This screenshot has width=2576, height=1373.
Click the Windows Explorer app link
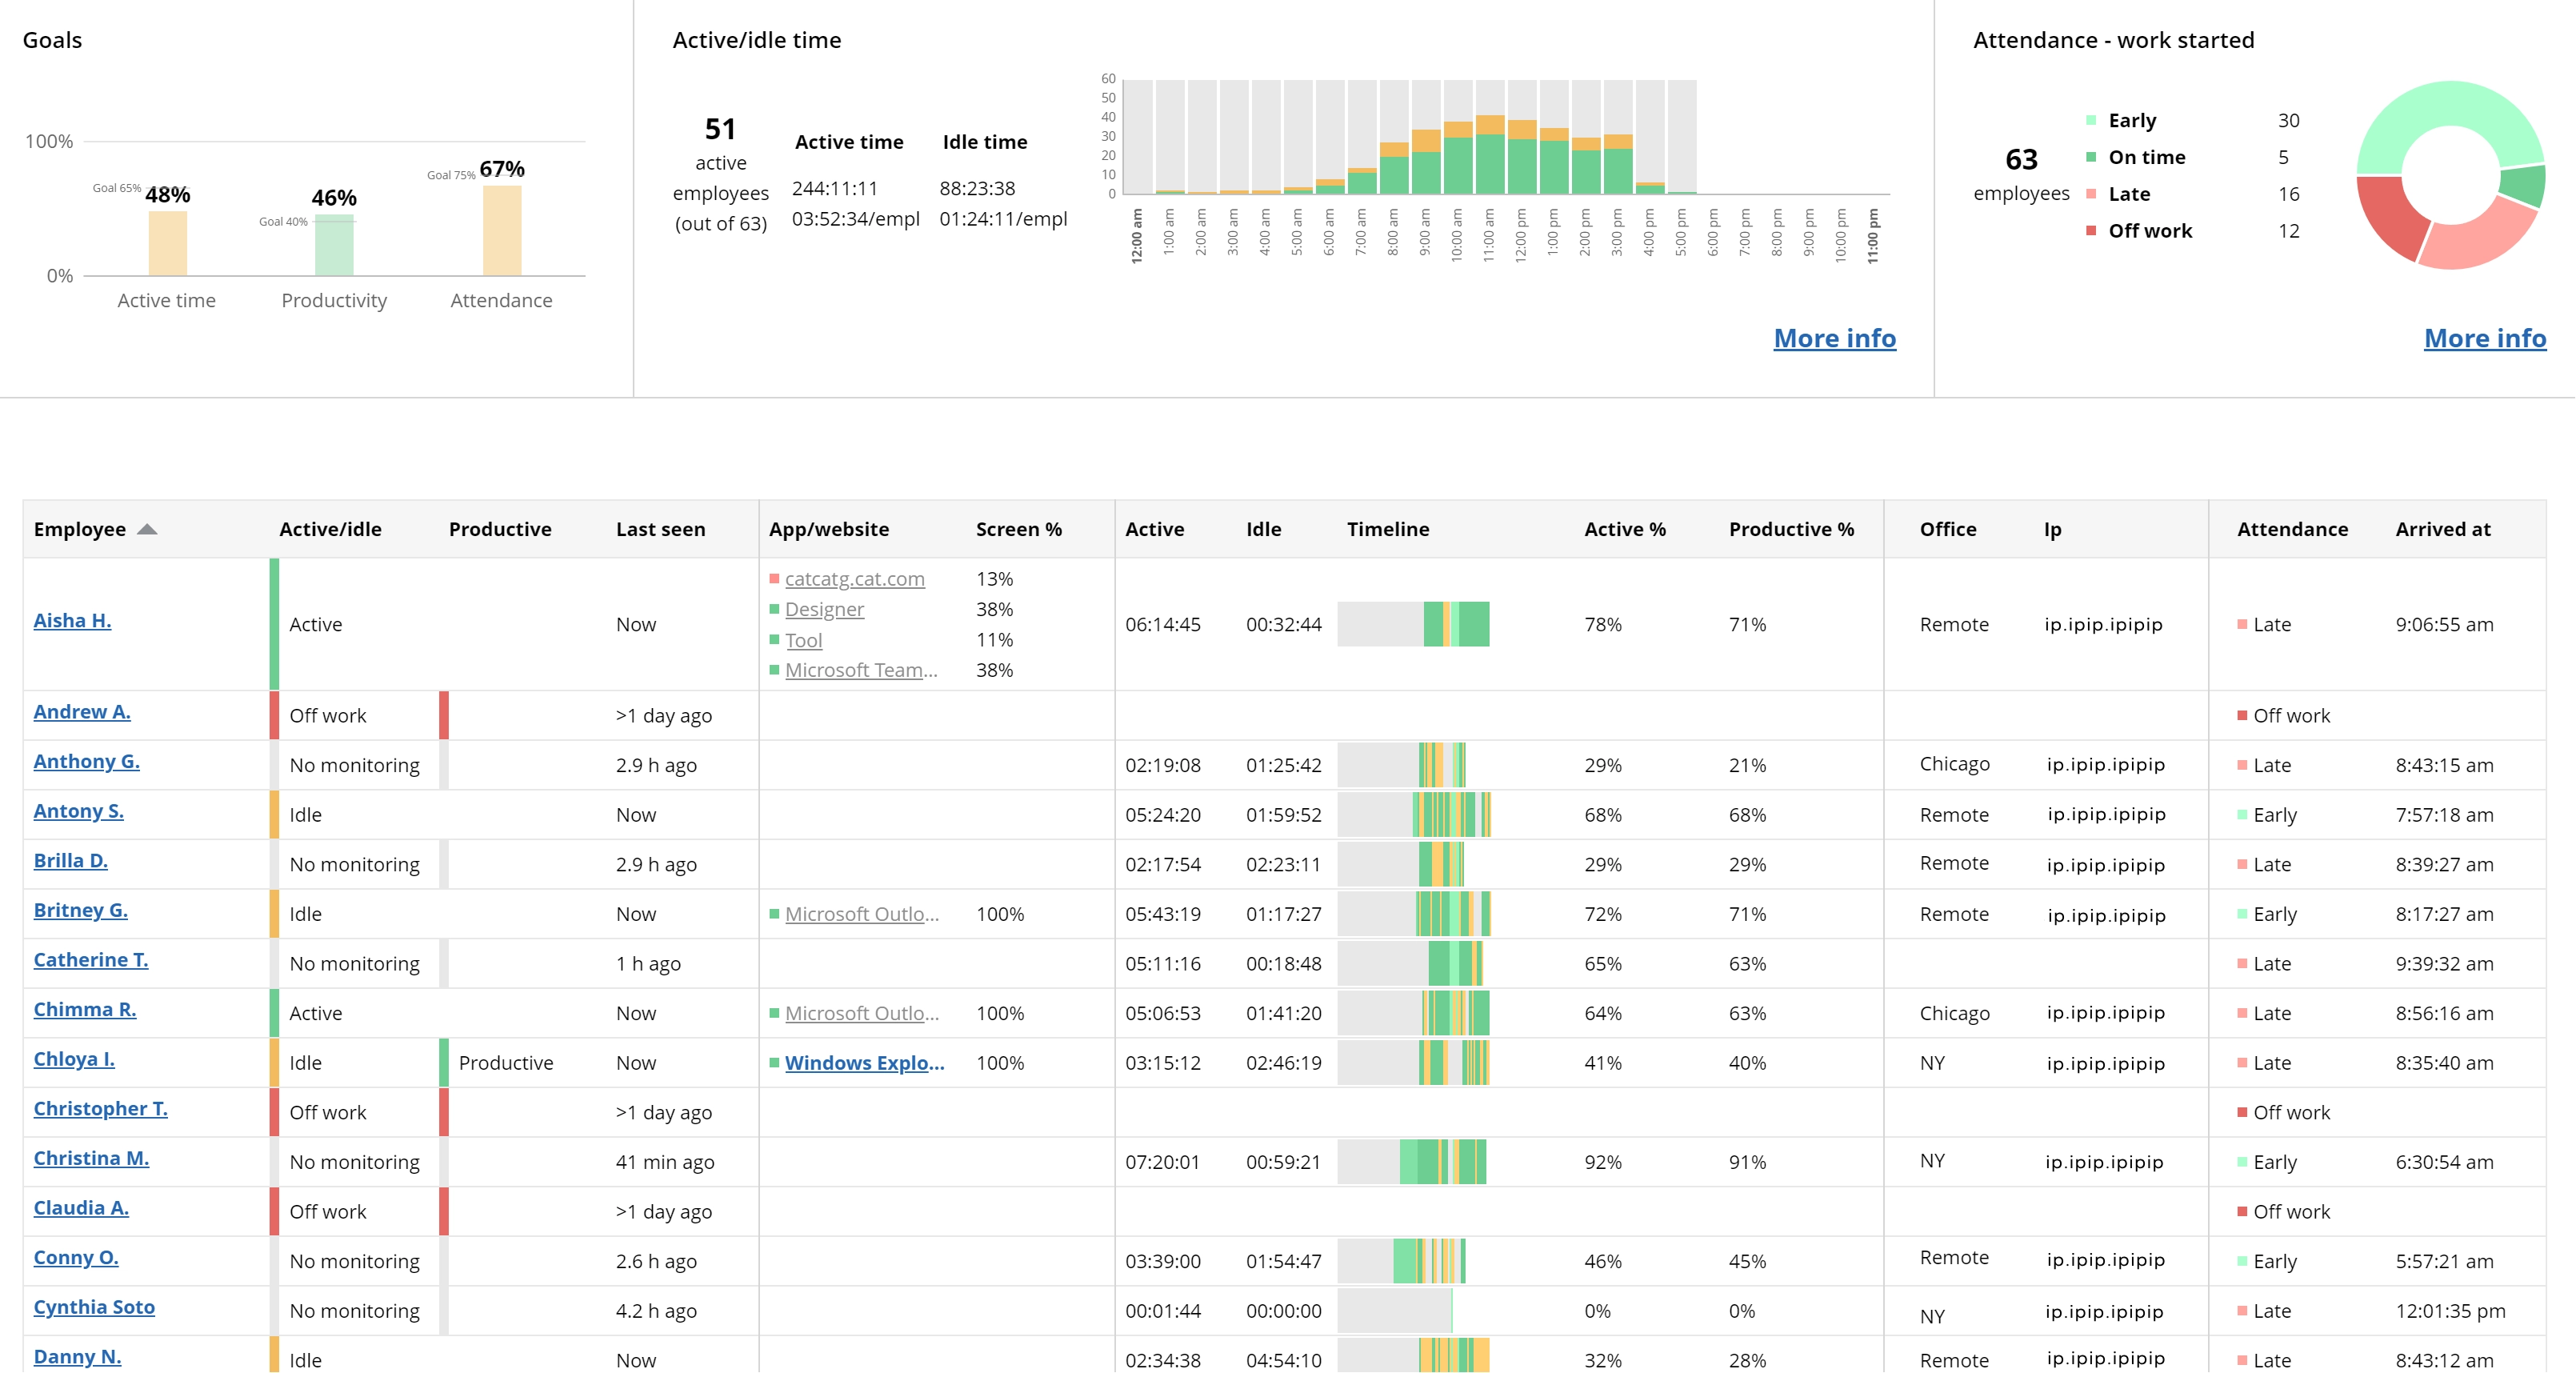point(864,1063)
